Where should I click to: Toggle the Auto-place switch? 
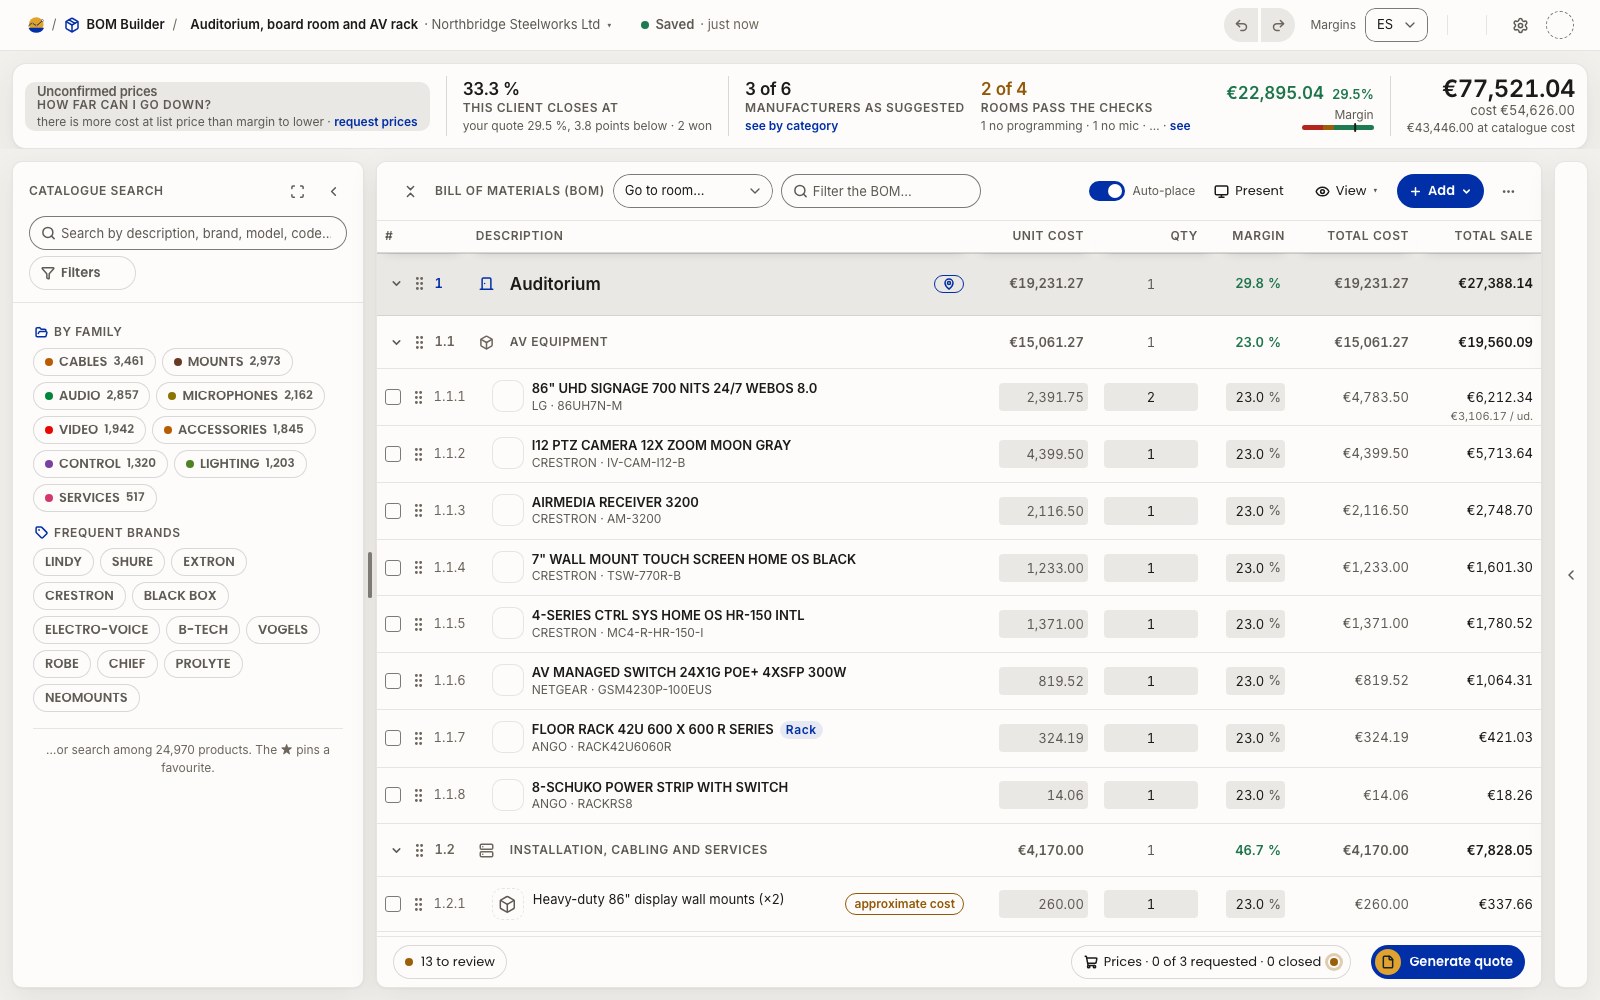coord(1106,191)
